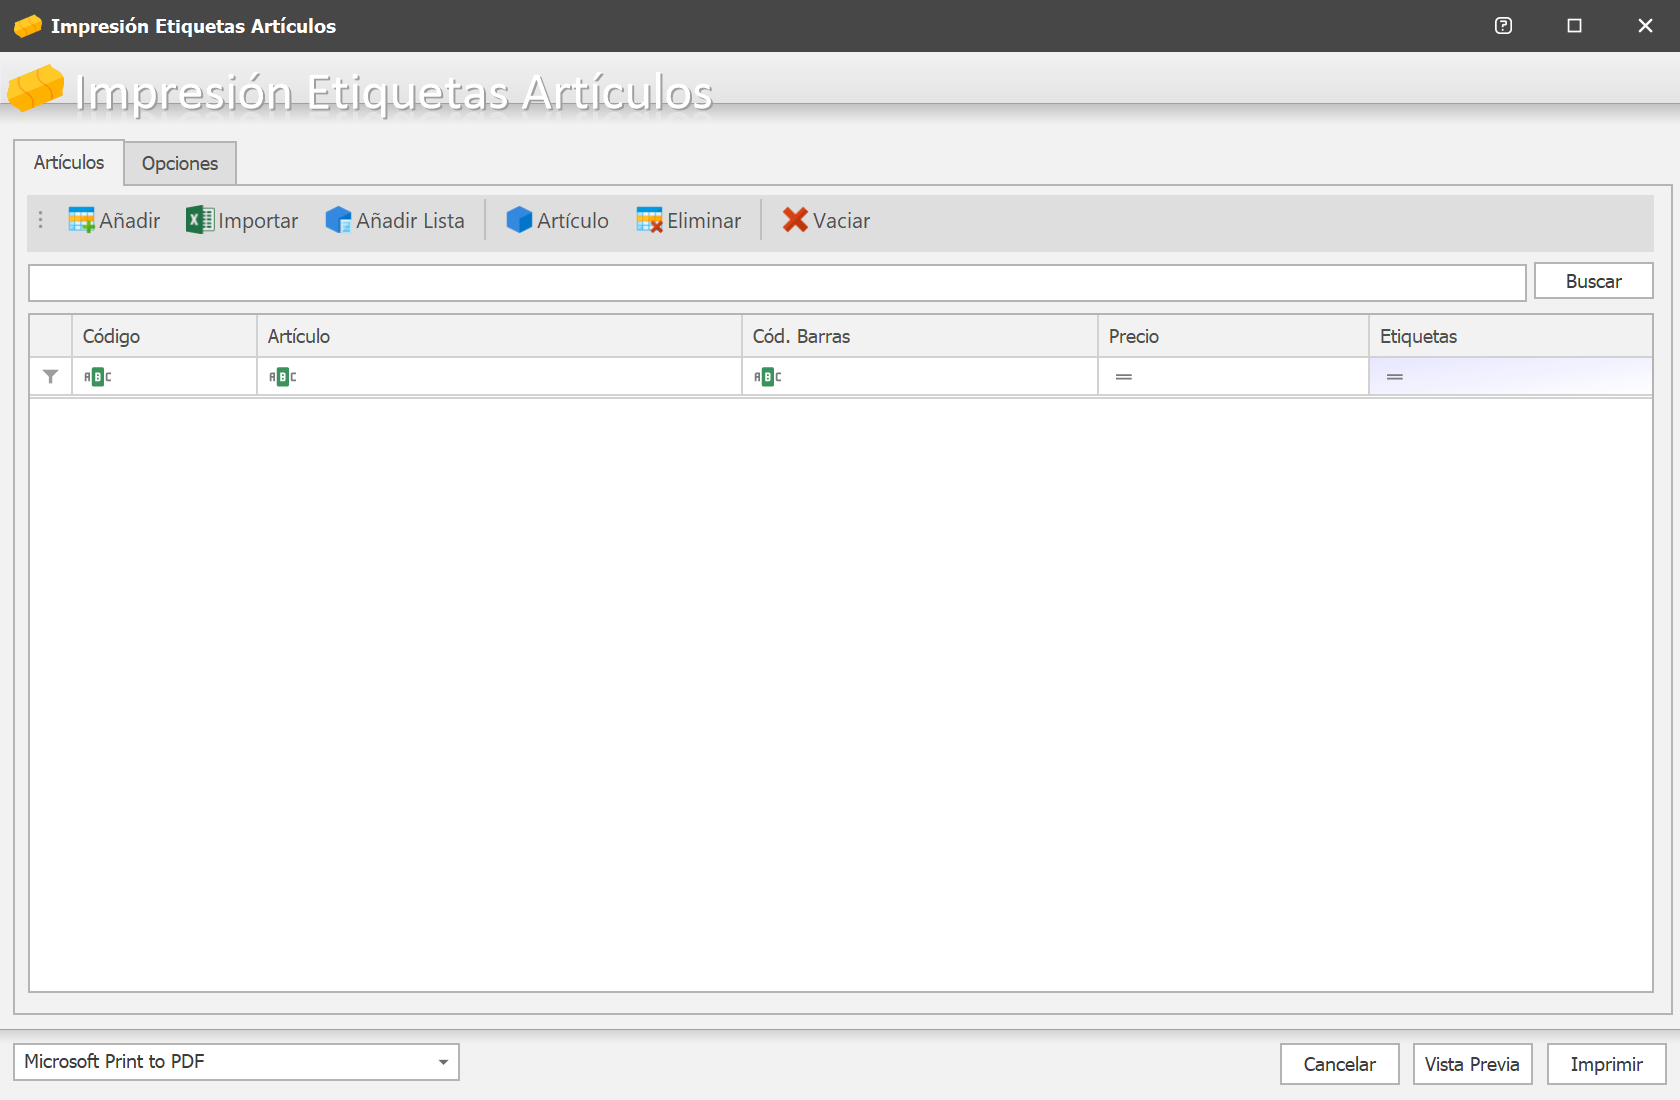Open Artículo column filter ABC operator
The width and height of the screenshot is (1680, 1100).
pyautogui.click(x=282, y=377)
